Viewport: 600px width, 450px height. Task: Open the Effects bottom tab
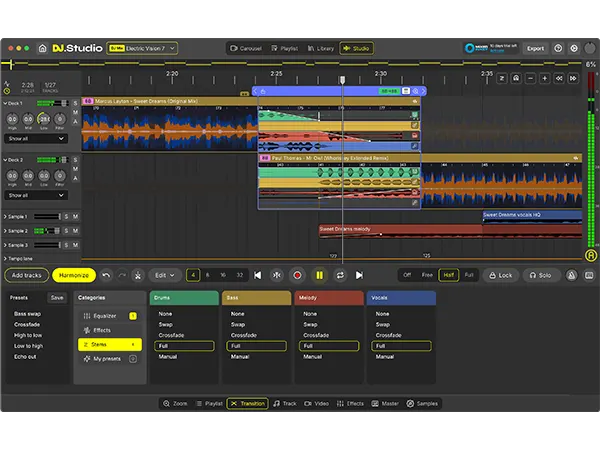[x=350, y=403]
